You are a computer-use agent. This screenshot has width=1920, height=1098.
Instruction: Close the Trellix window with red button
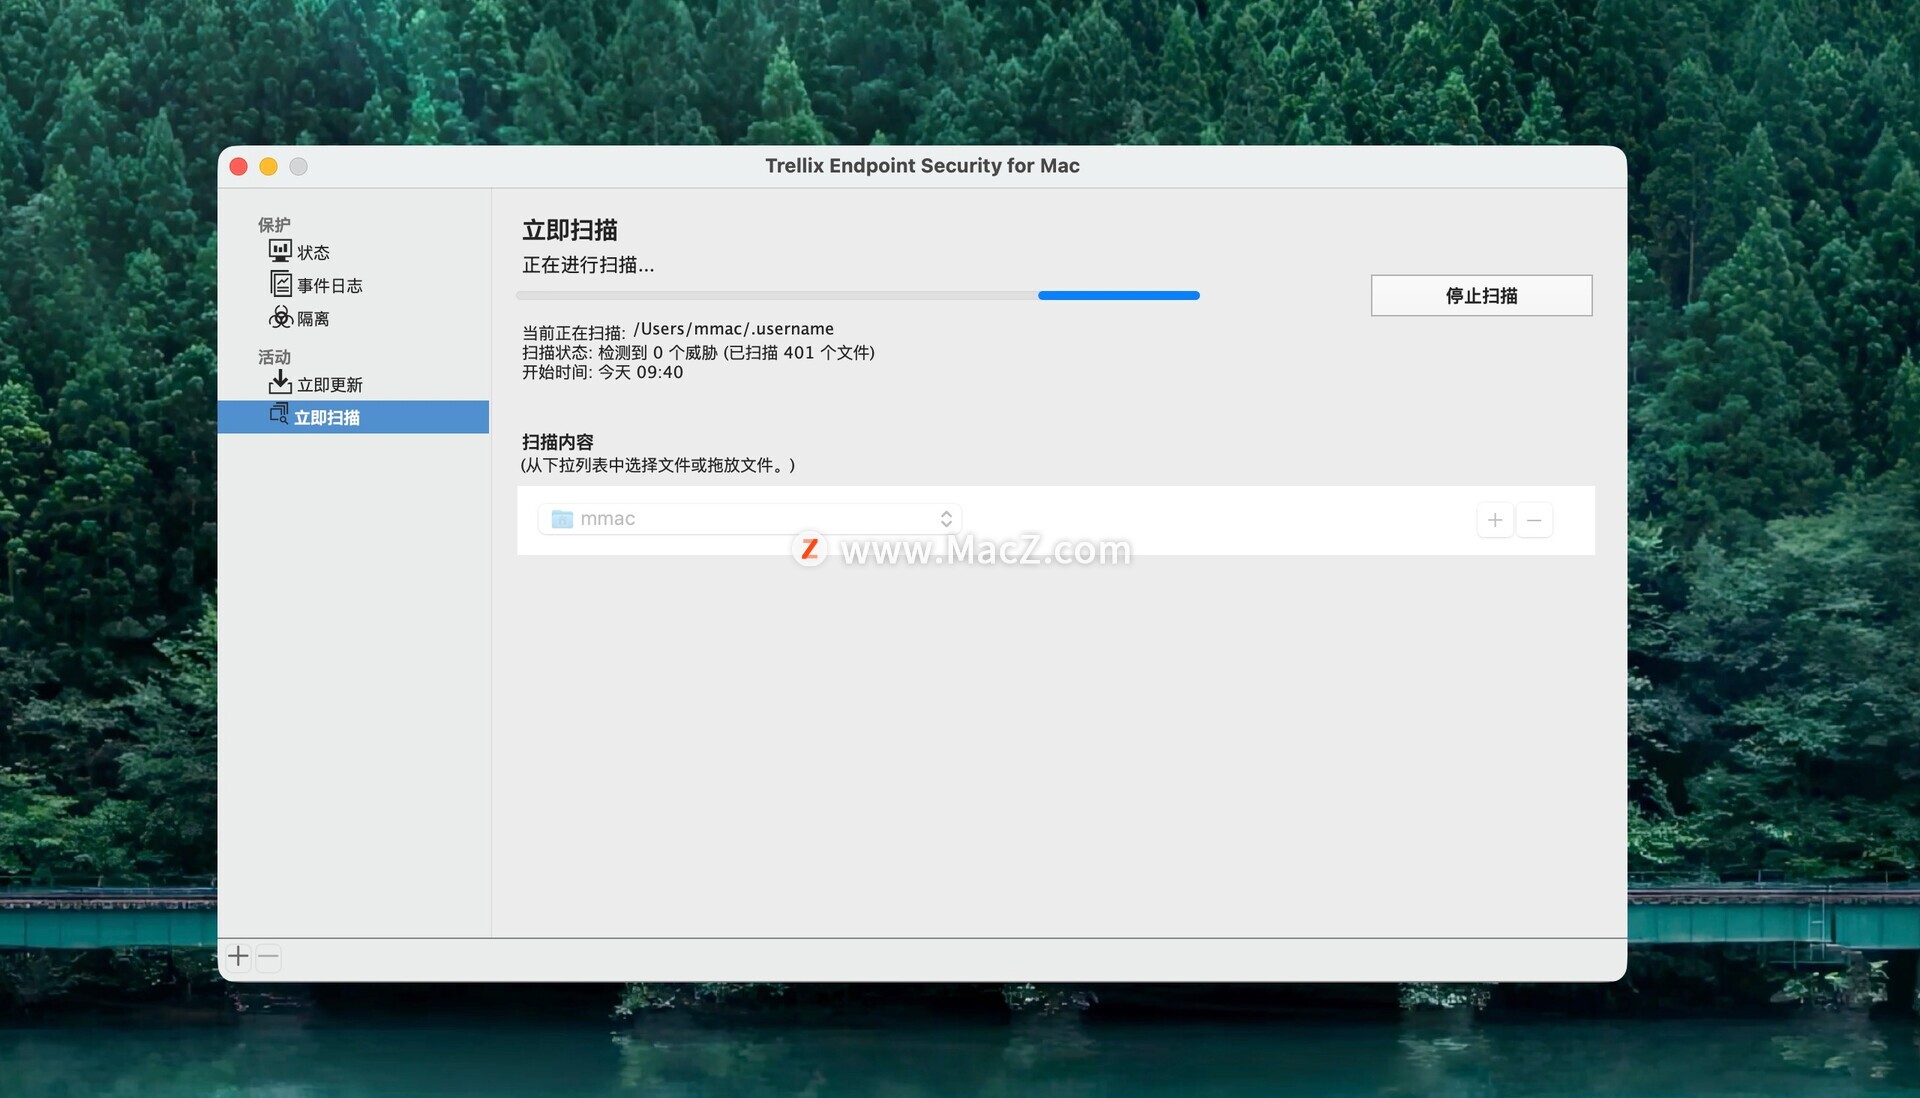point(239,167)
